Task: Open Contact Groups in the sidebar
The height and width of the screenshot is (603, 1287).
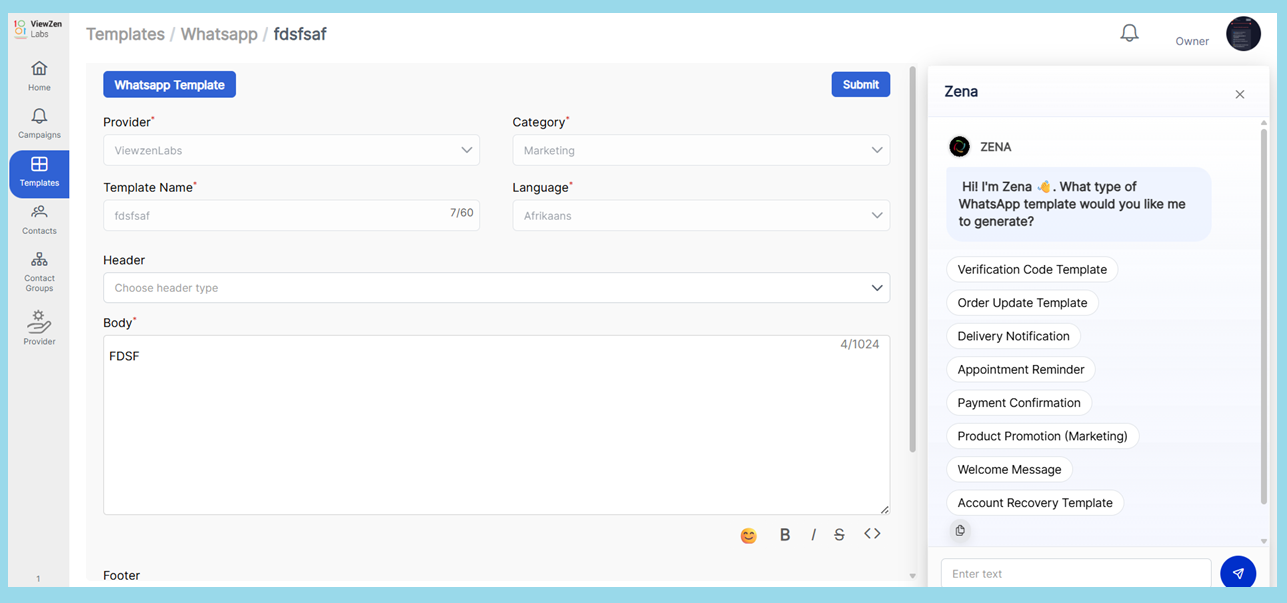Action: point(39,271)
